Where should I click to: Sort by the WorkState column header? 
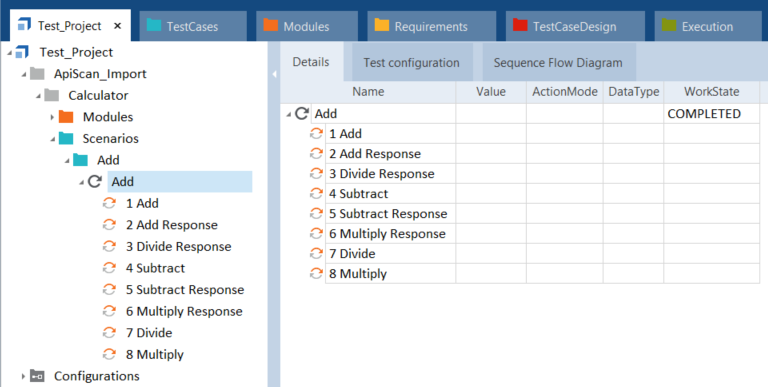click(x=711, y=92)
